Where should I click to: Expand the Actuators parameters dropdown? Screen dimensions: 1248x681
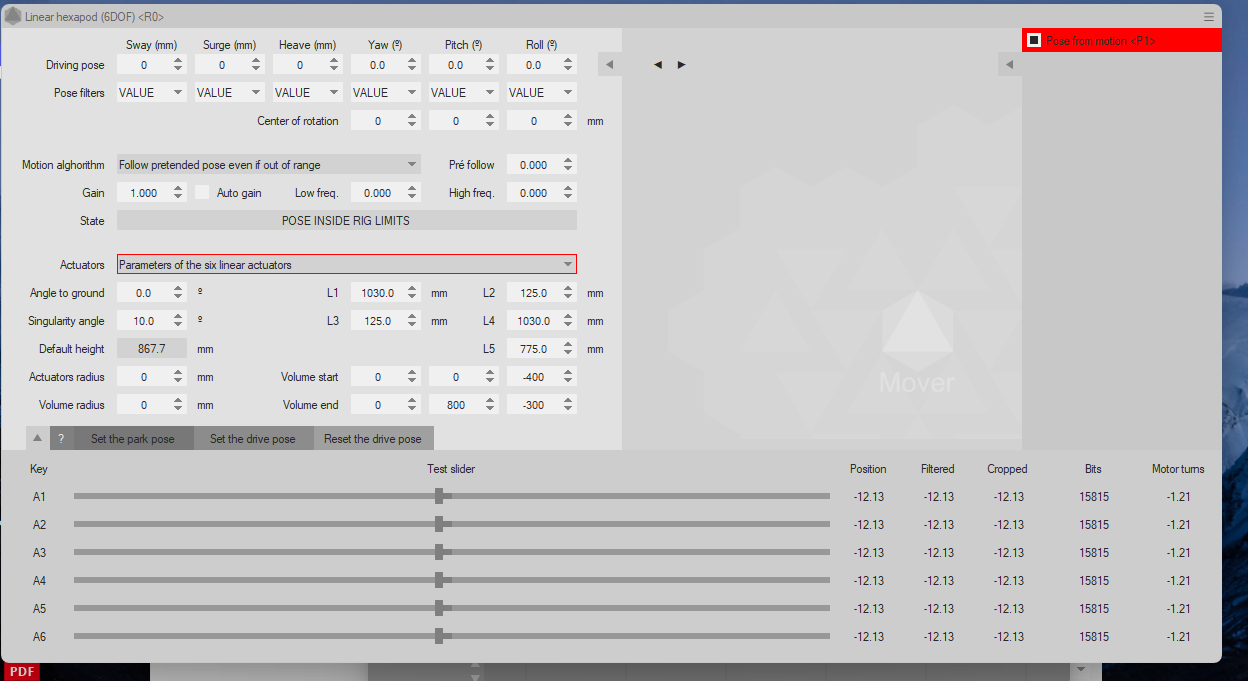point(346,265)
